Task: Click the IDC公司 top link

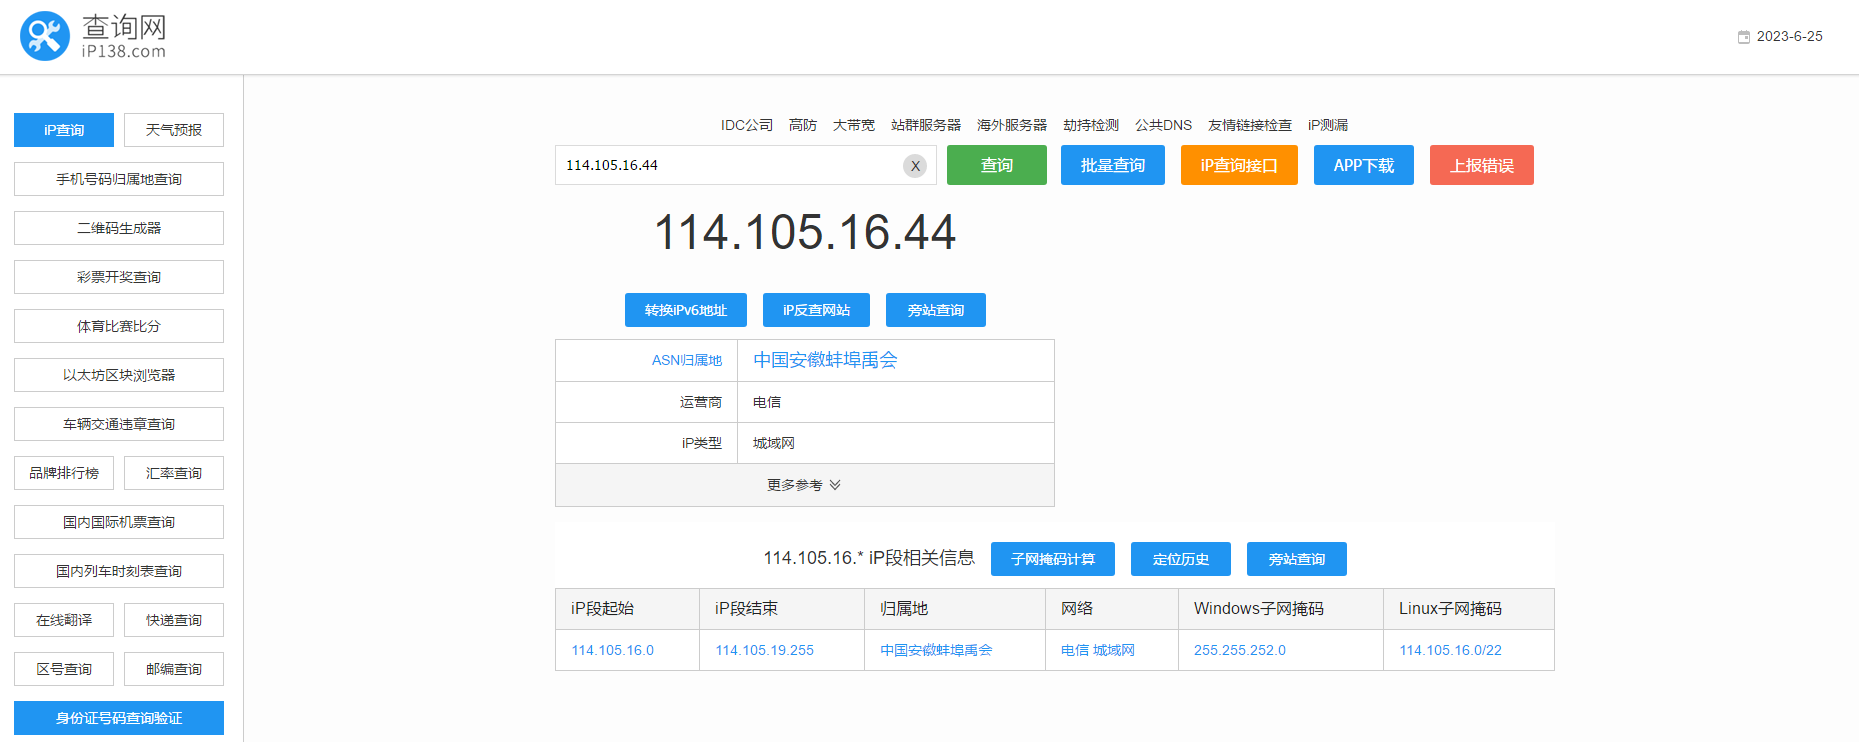Action: pos(747,125)
